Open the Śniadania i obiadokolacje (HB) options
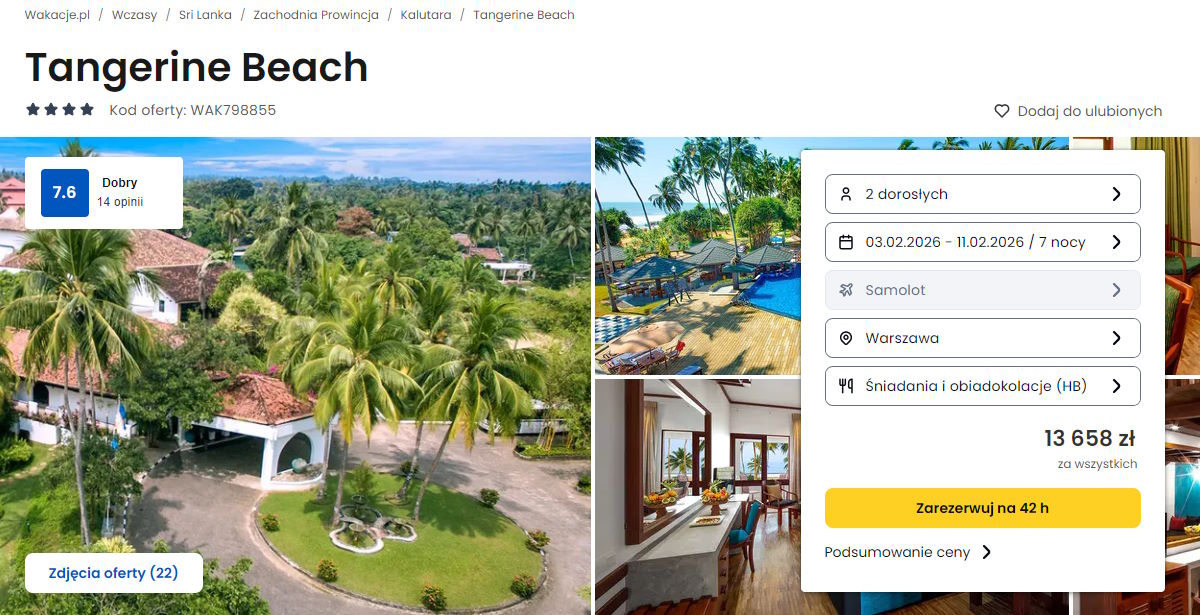Viewport: 1200px width, 615px height. (982, 386)
